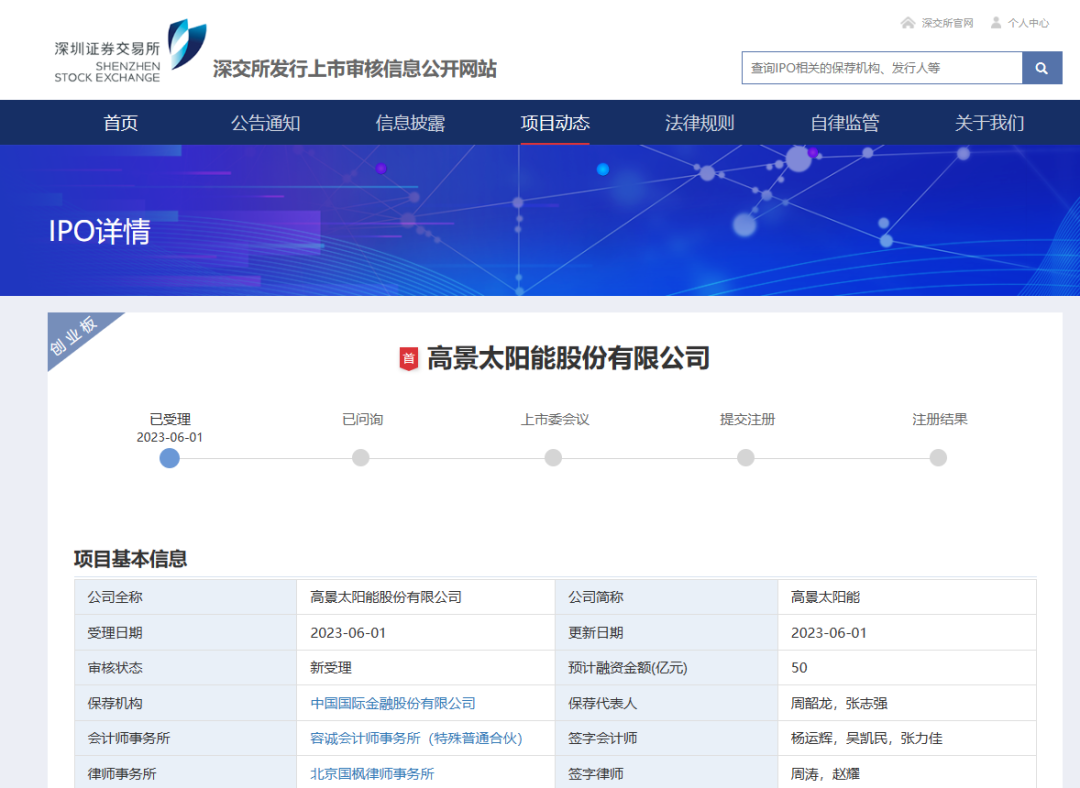Click the 提交注册 stage label

(747, 419)
